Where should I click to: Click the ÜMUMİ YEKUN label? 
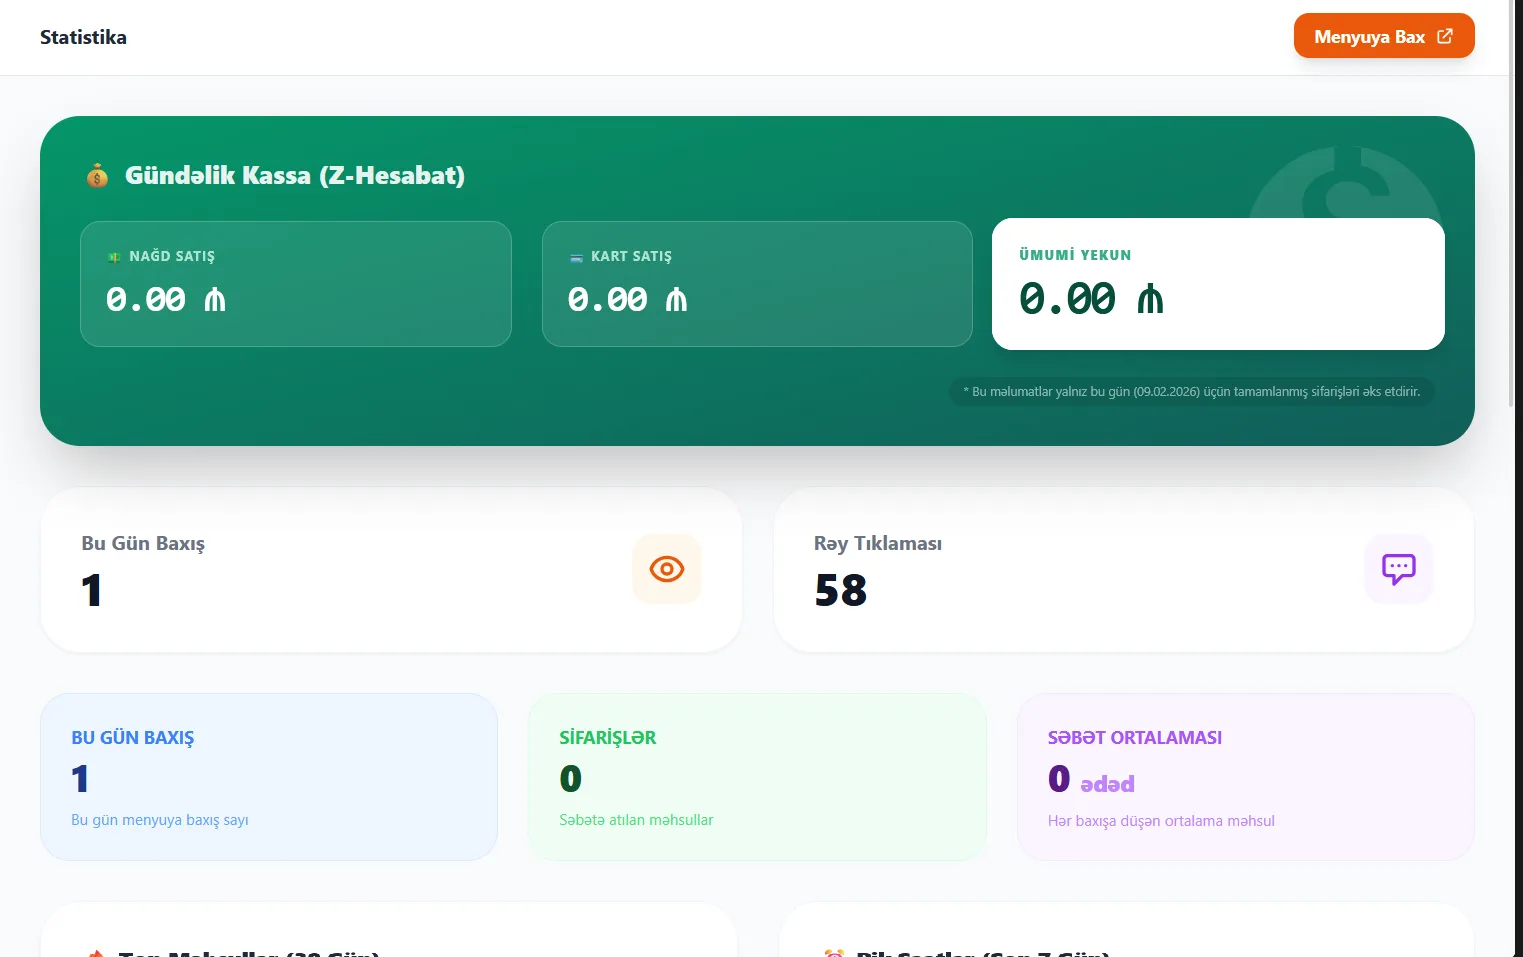[1075, 255]
